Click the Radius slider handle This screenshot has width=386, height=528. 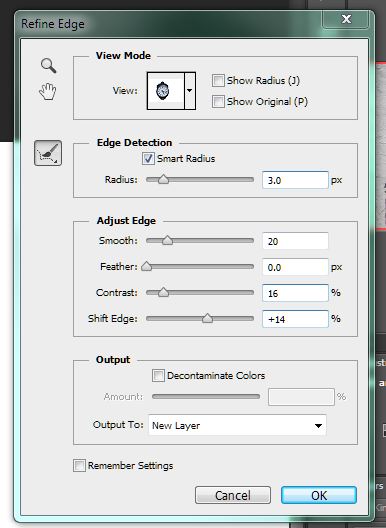(163, 179)
